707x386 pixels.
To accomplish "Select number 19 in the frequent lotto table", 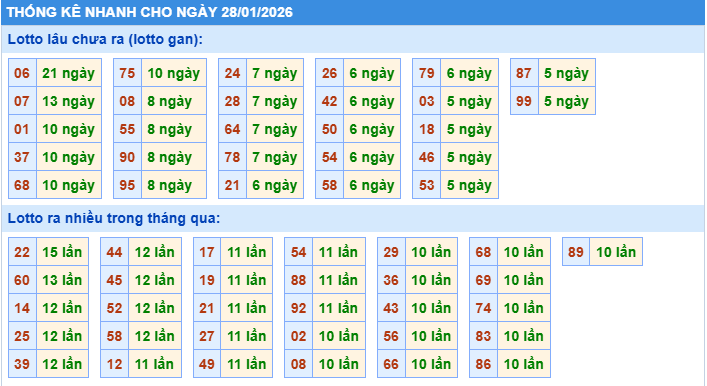I will [x=207, y=280].
